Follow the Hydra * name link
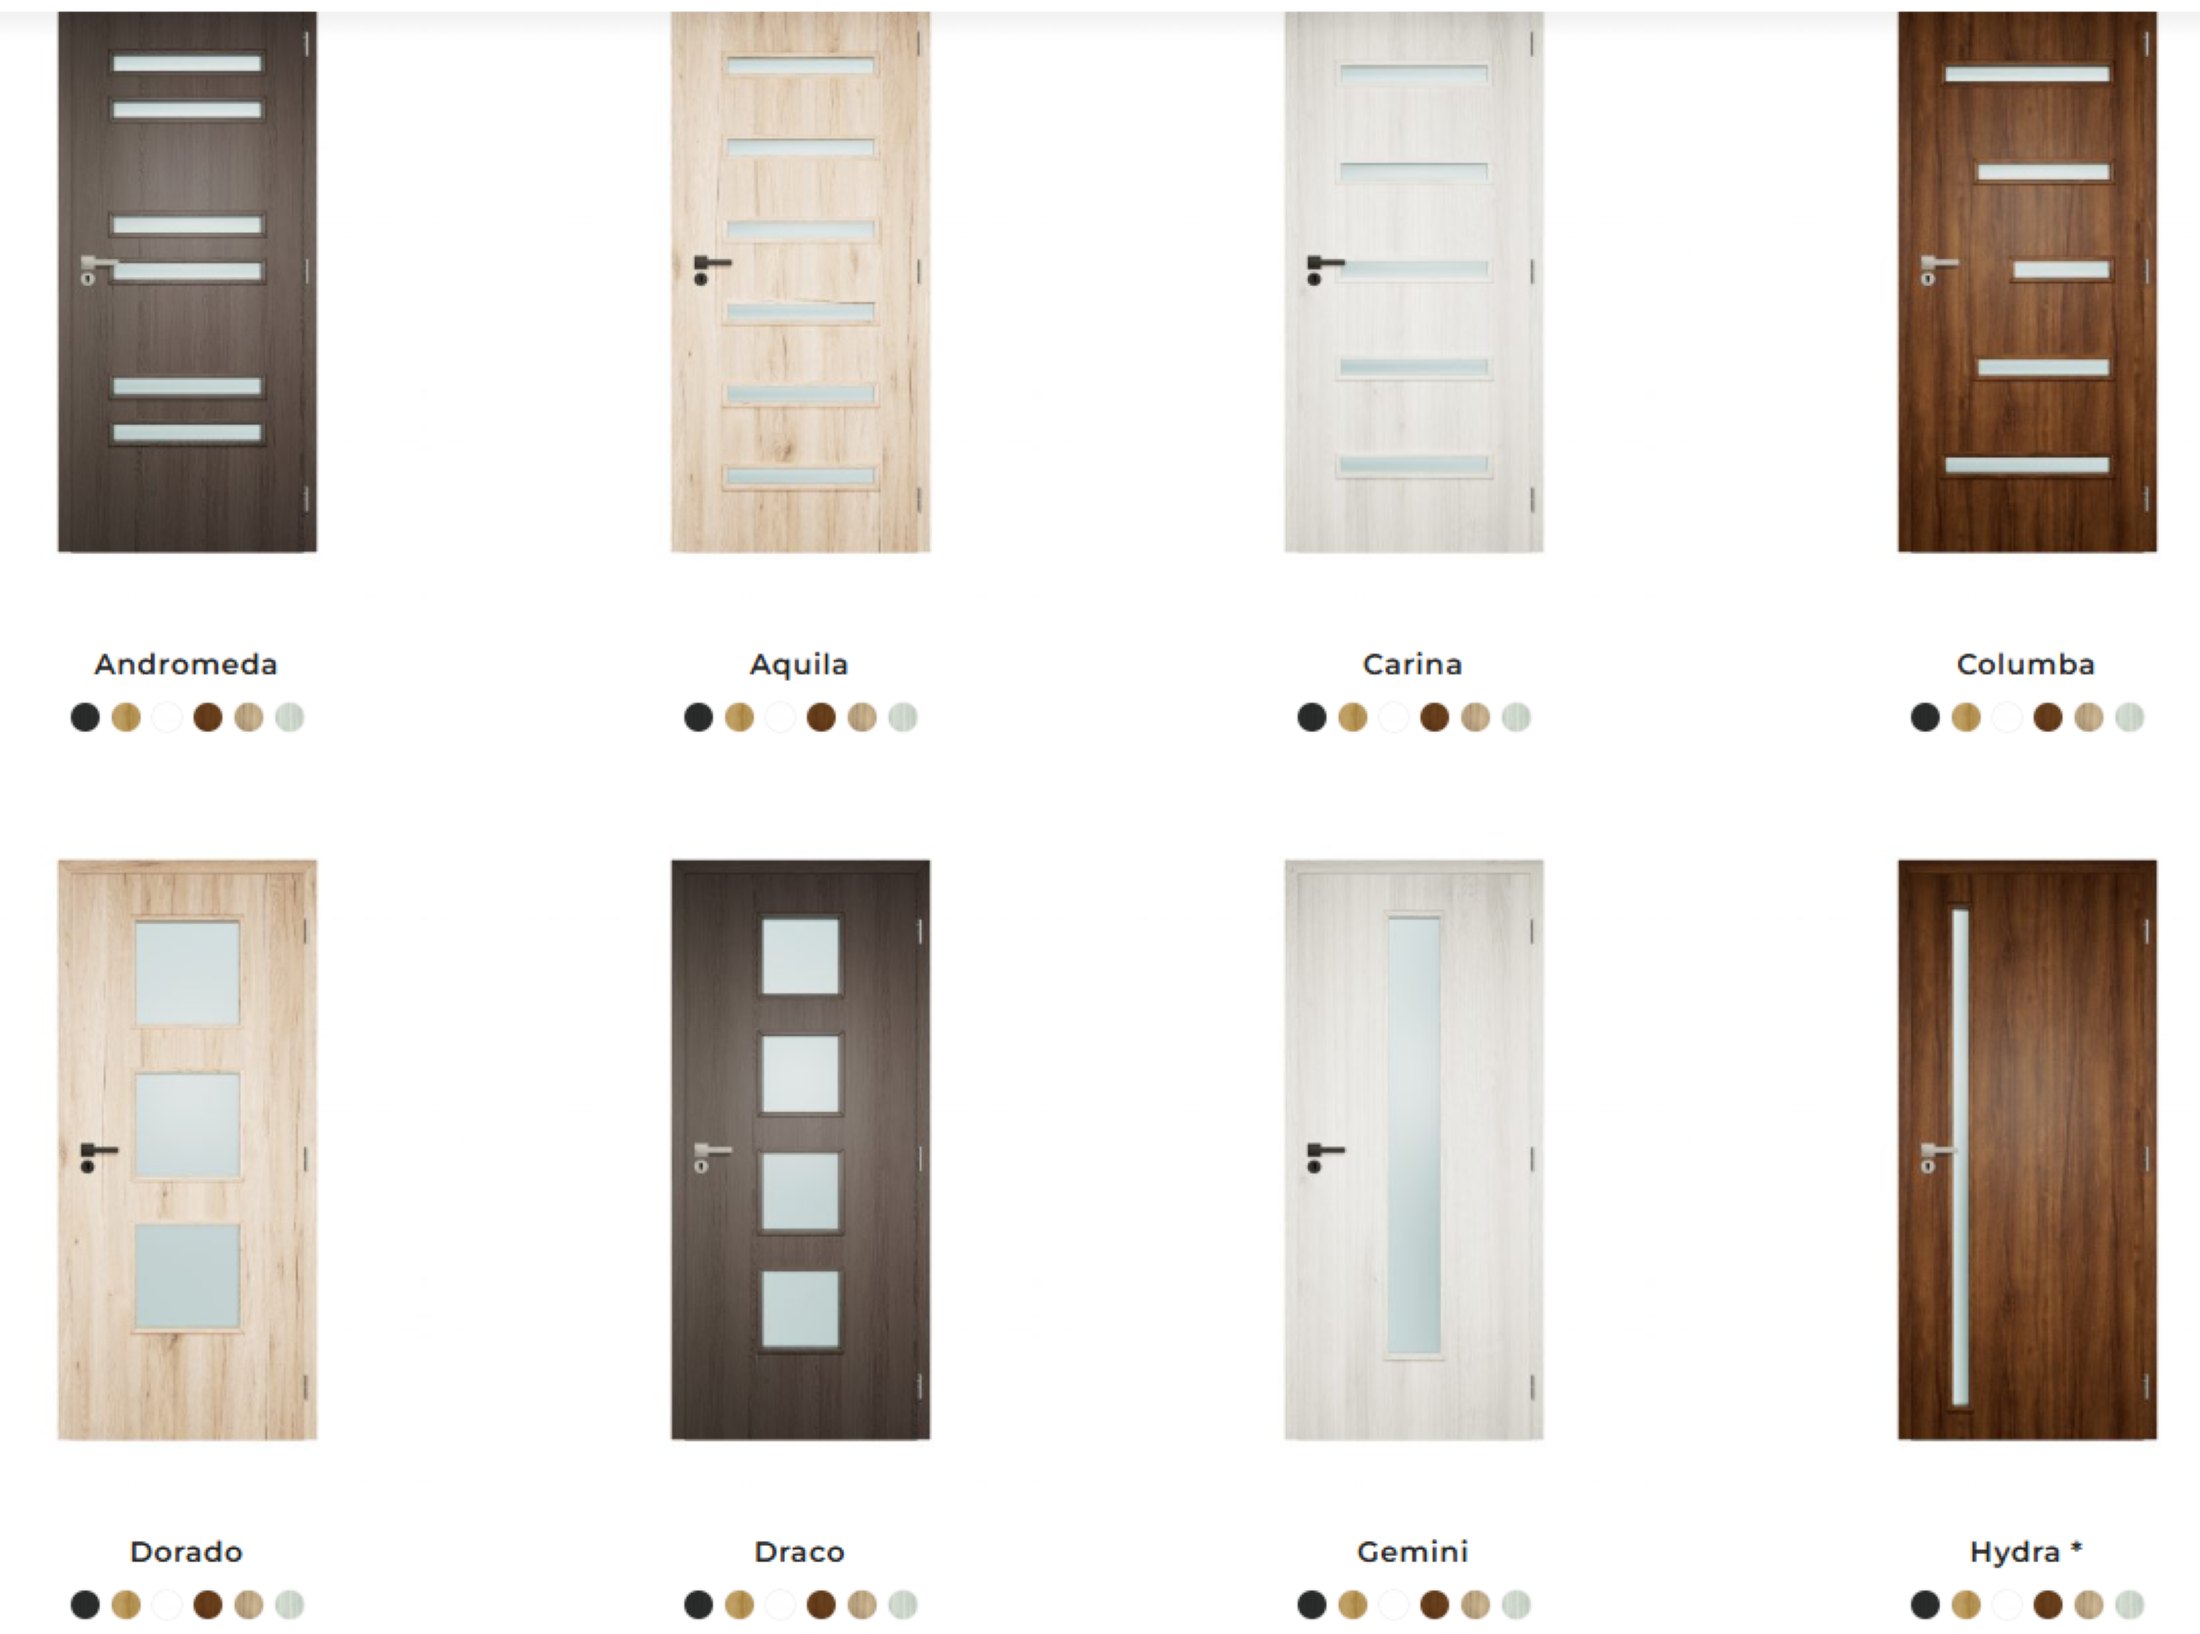 tap(2026, 1552)
